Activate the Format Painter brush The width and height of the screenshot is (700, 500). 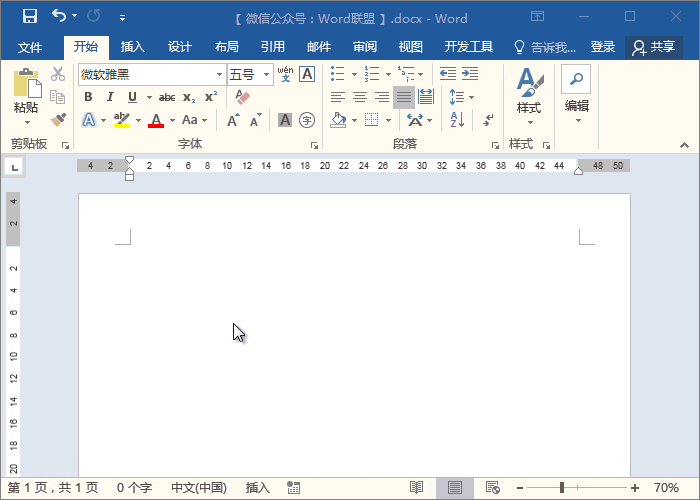click(58, 120)
